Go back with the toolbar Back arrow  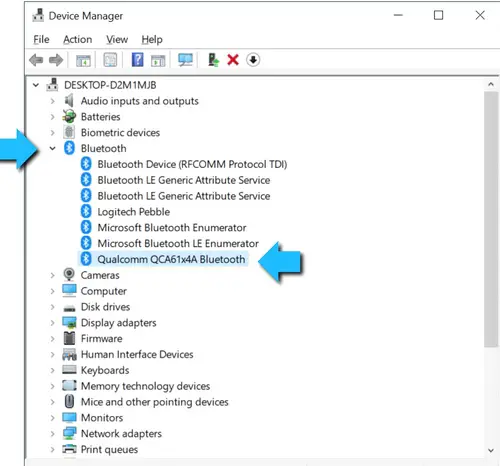[36, 60]
